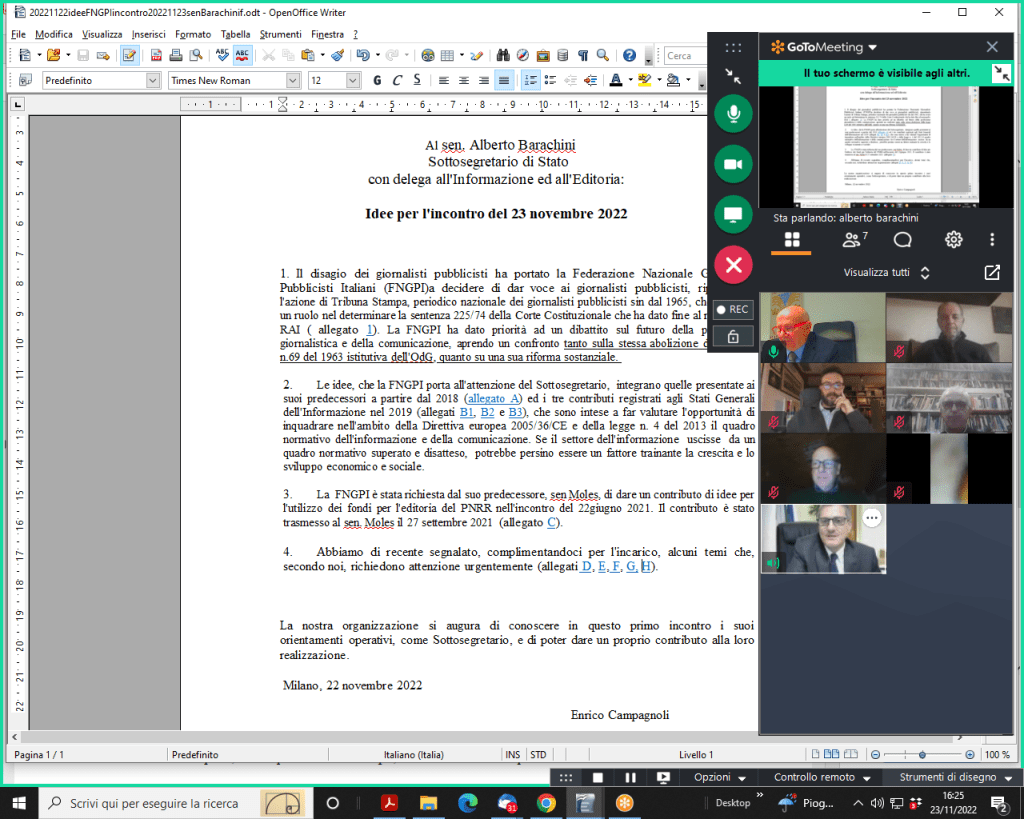1024x819 pixels.
Task: Open GoToMeeting settings gear
Action: coord(954,239)
